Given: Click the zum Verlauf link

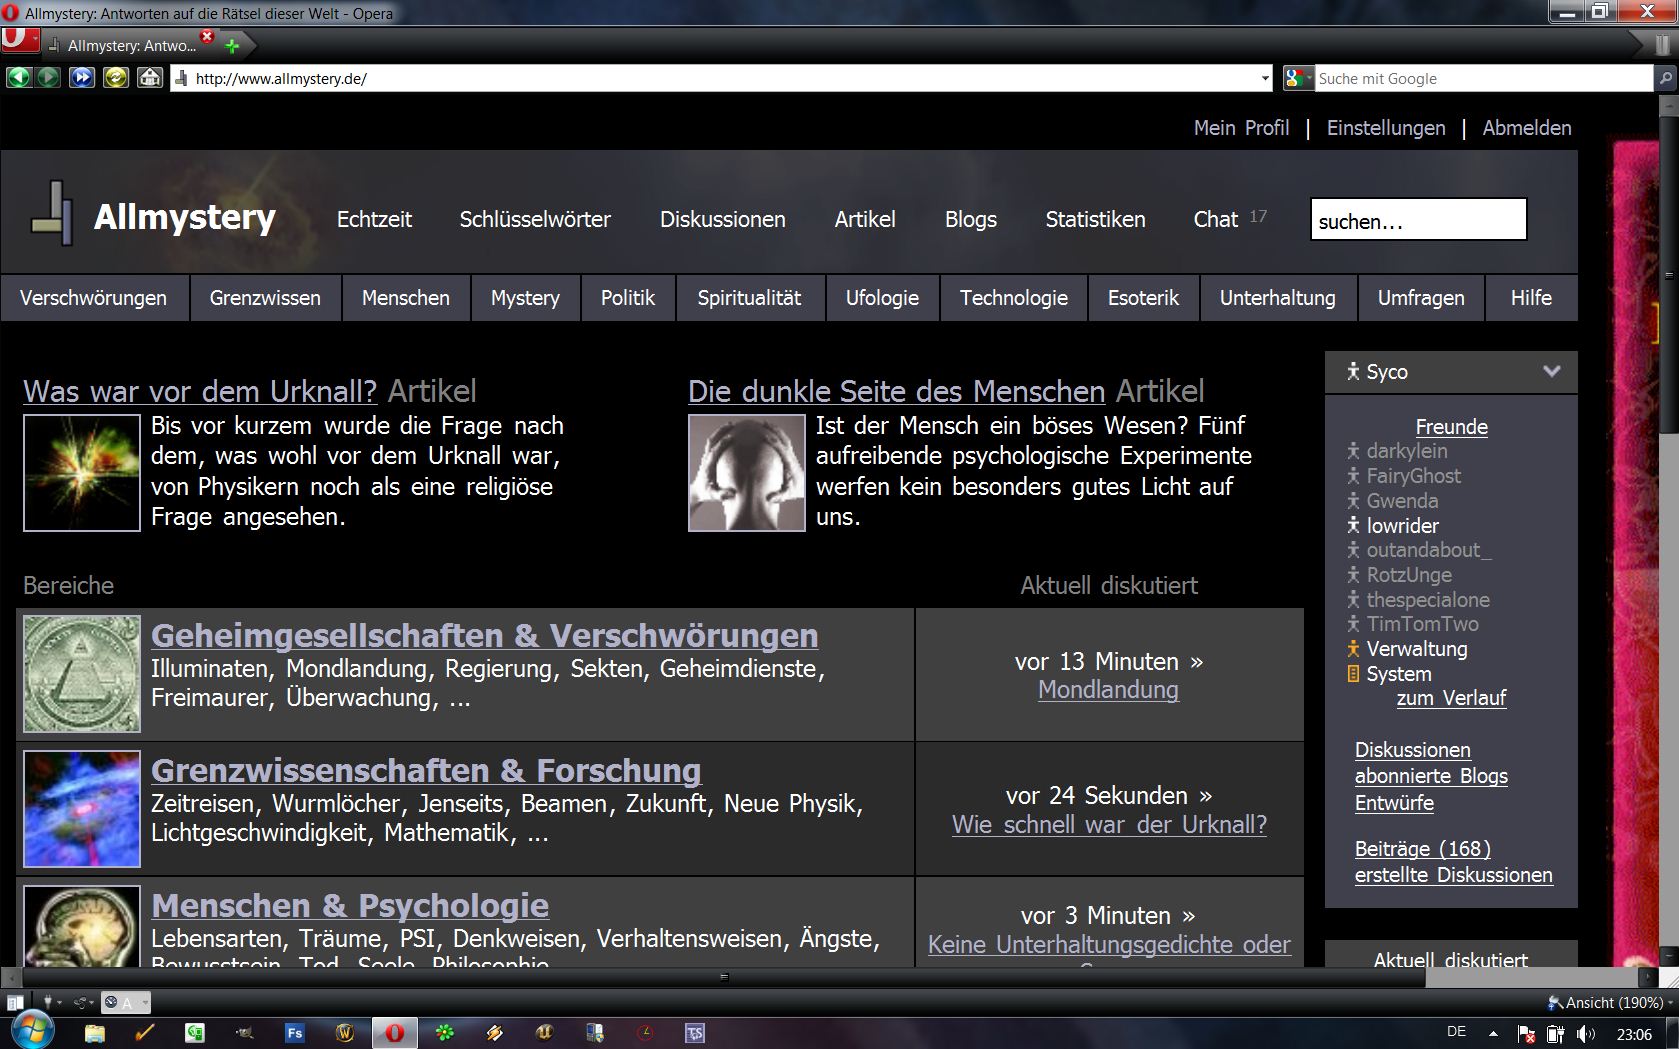Looking at the screenshot, I should pyautogui.click(x=1451, y=698).
